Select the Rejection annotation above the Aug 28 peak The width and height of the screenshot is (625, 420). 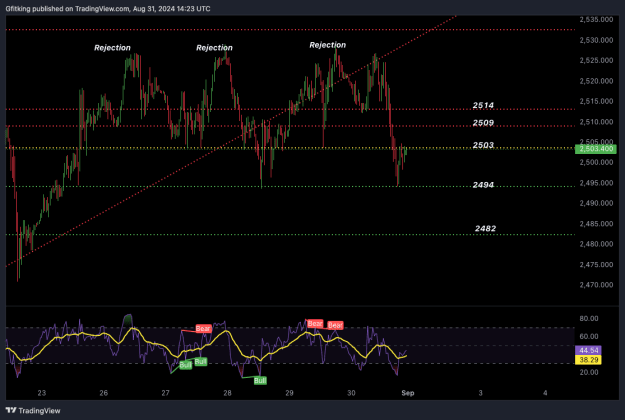(214, 48)
